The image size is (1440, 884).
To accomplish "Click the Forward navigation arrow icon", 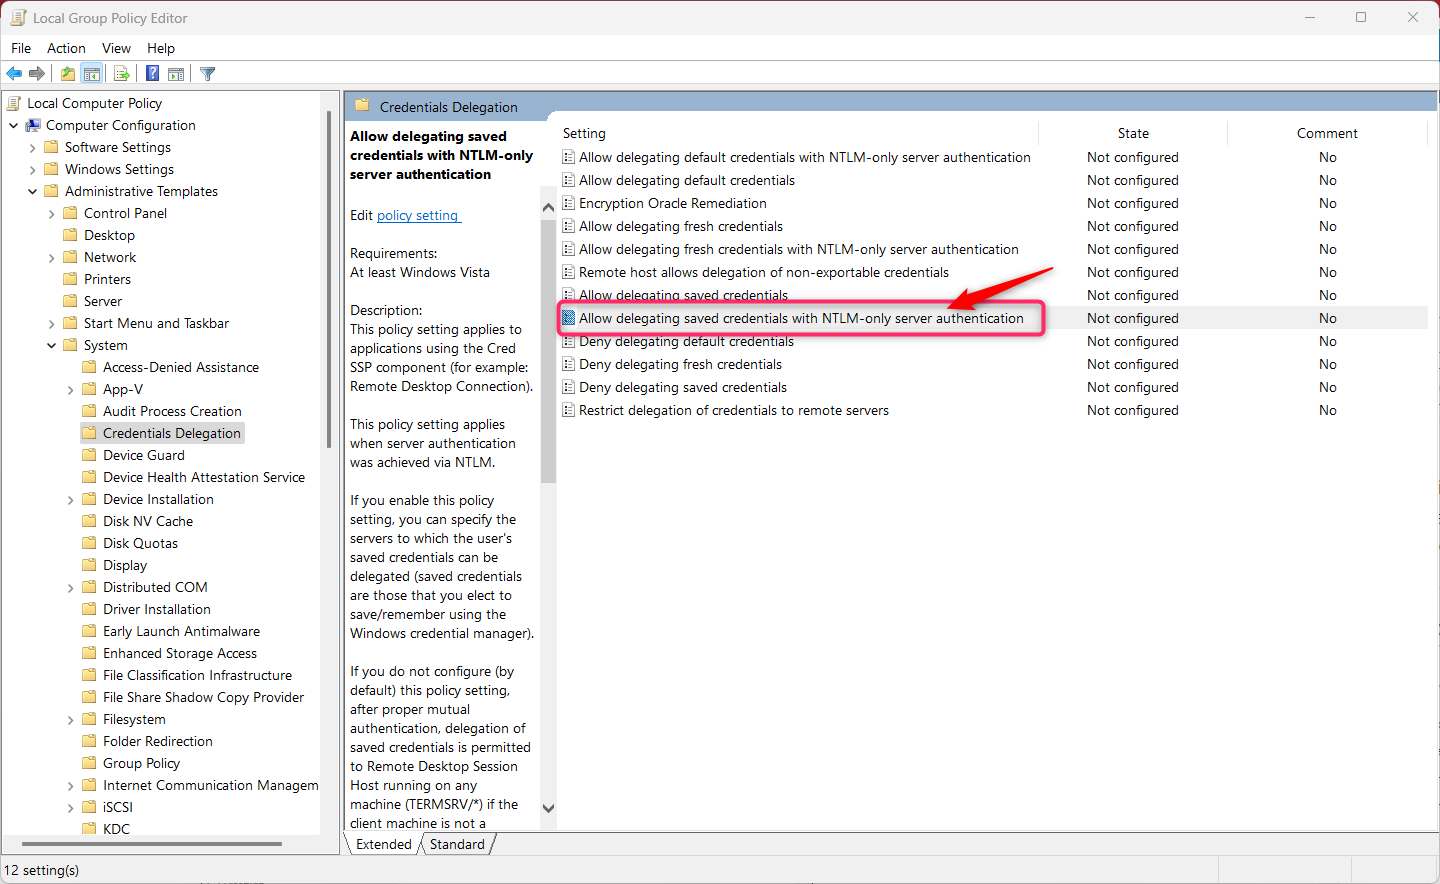I will click(37, 72).
